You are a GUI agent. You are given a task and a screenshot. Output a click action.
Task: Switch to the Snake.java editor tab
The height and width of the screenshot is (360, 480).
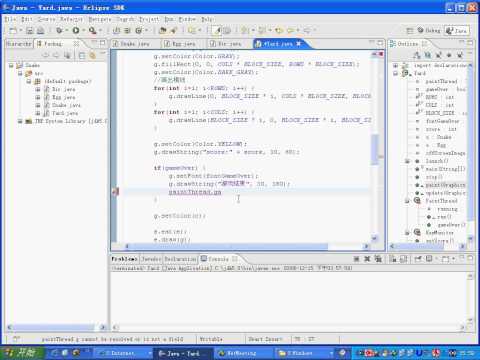[x=131, y=44]
